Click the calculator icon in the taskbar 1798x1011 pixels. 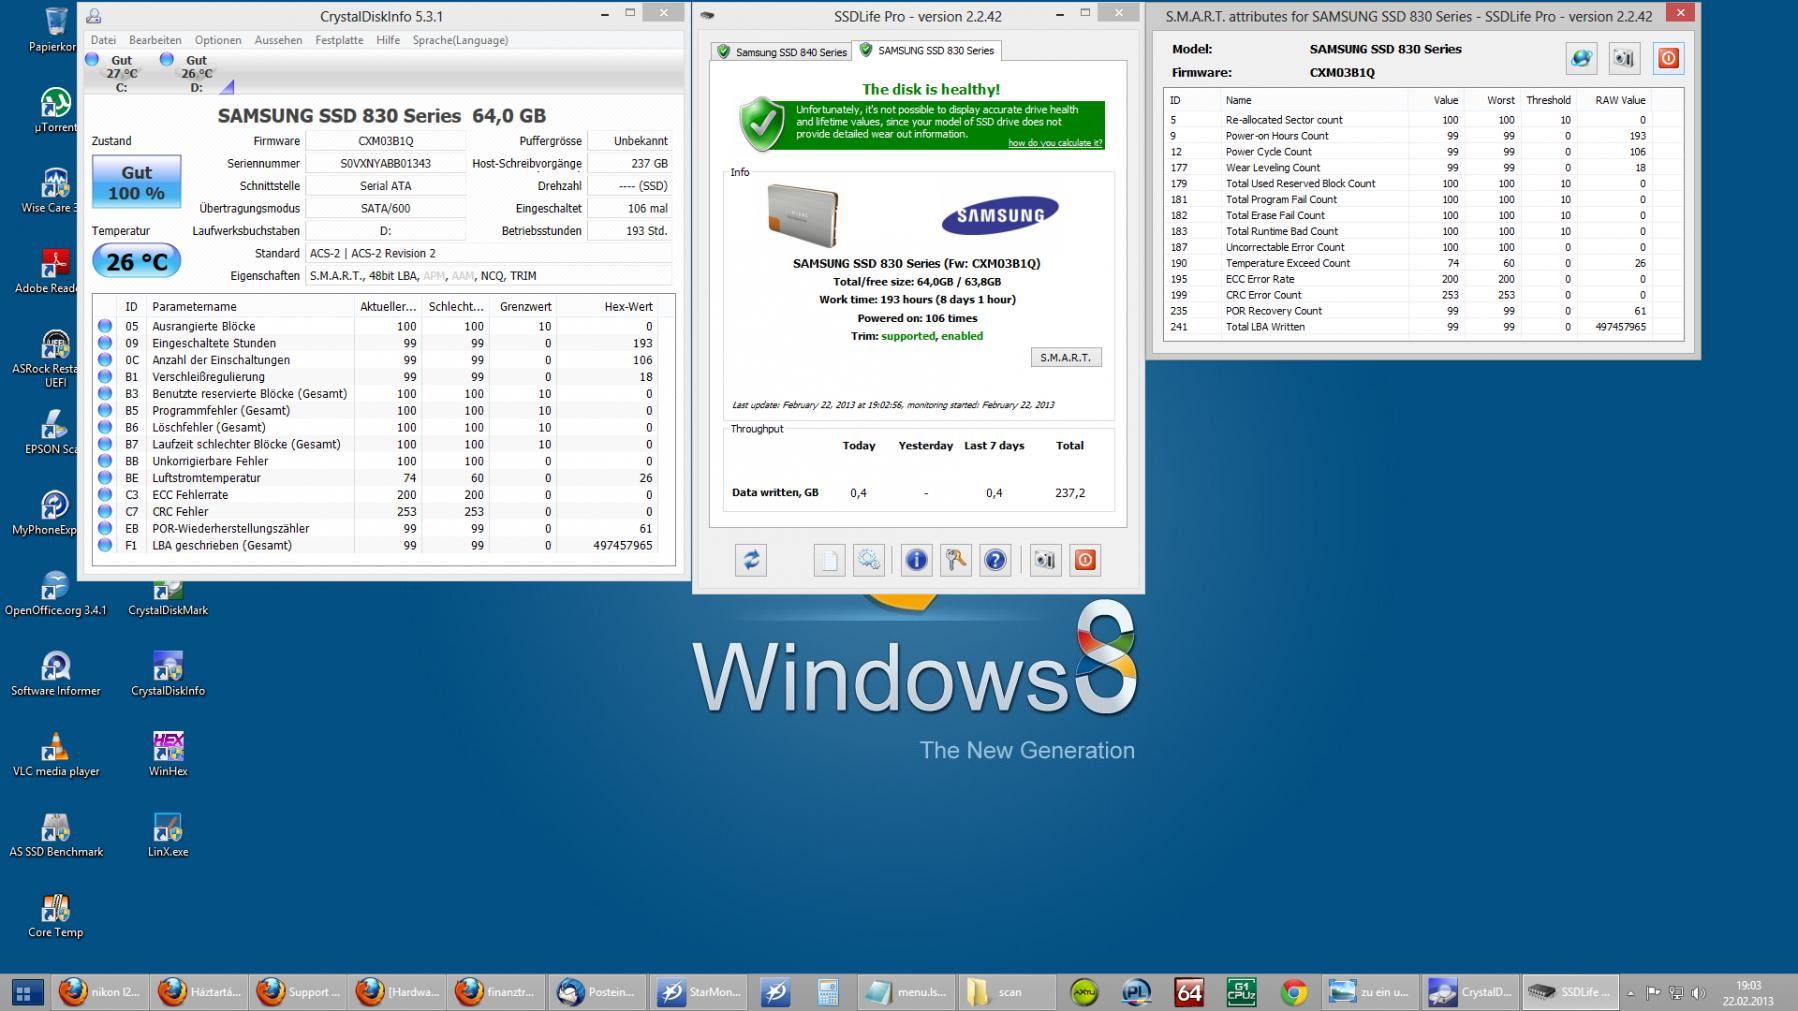point(828,992)
